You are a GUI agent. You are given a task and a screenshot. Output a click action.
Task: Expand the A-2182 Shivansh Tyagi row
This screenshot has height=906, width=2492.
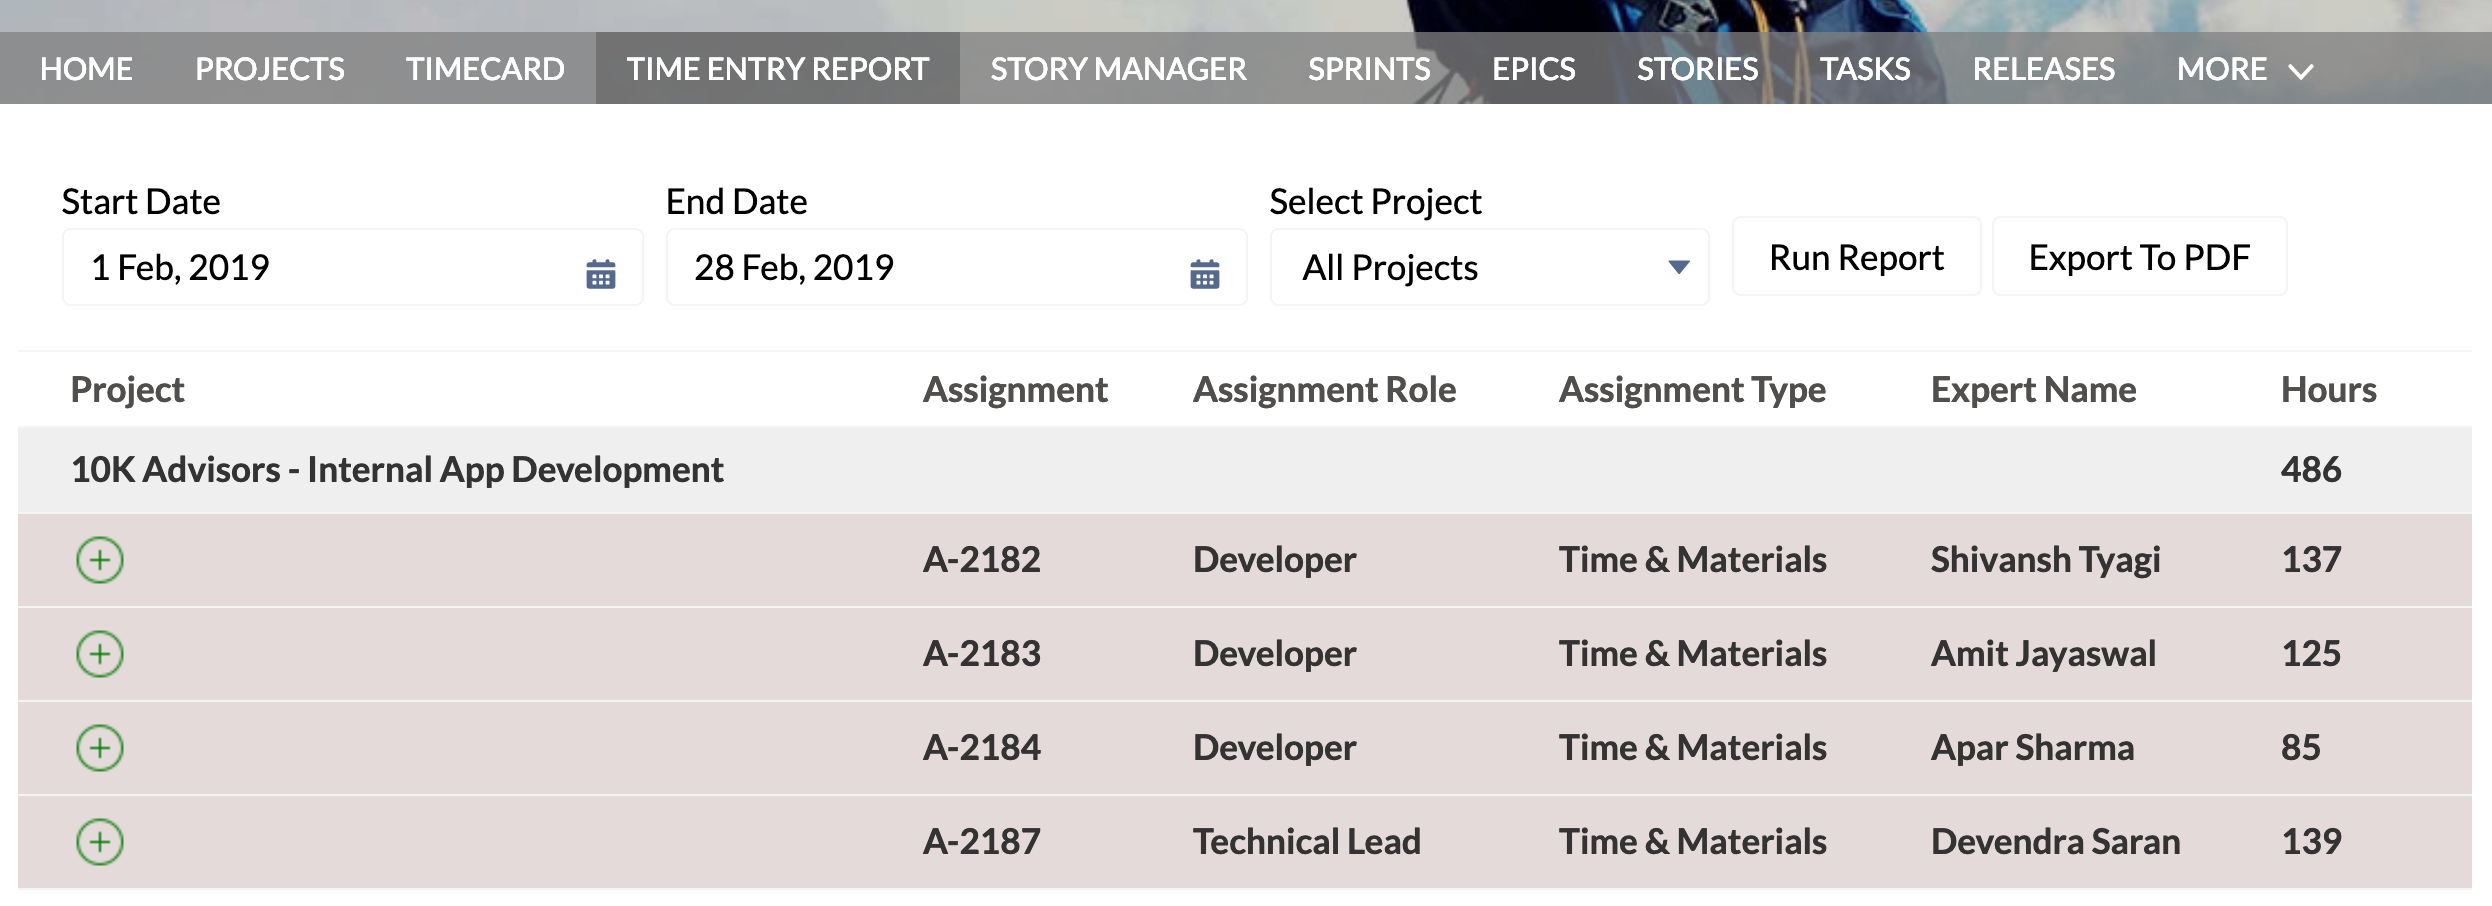(100, 560)
